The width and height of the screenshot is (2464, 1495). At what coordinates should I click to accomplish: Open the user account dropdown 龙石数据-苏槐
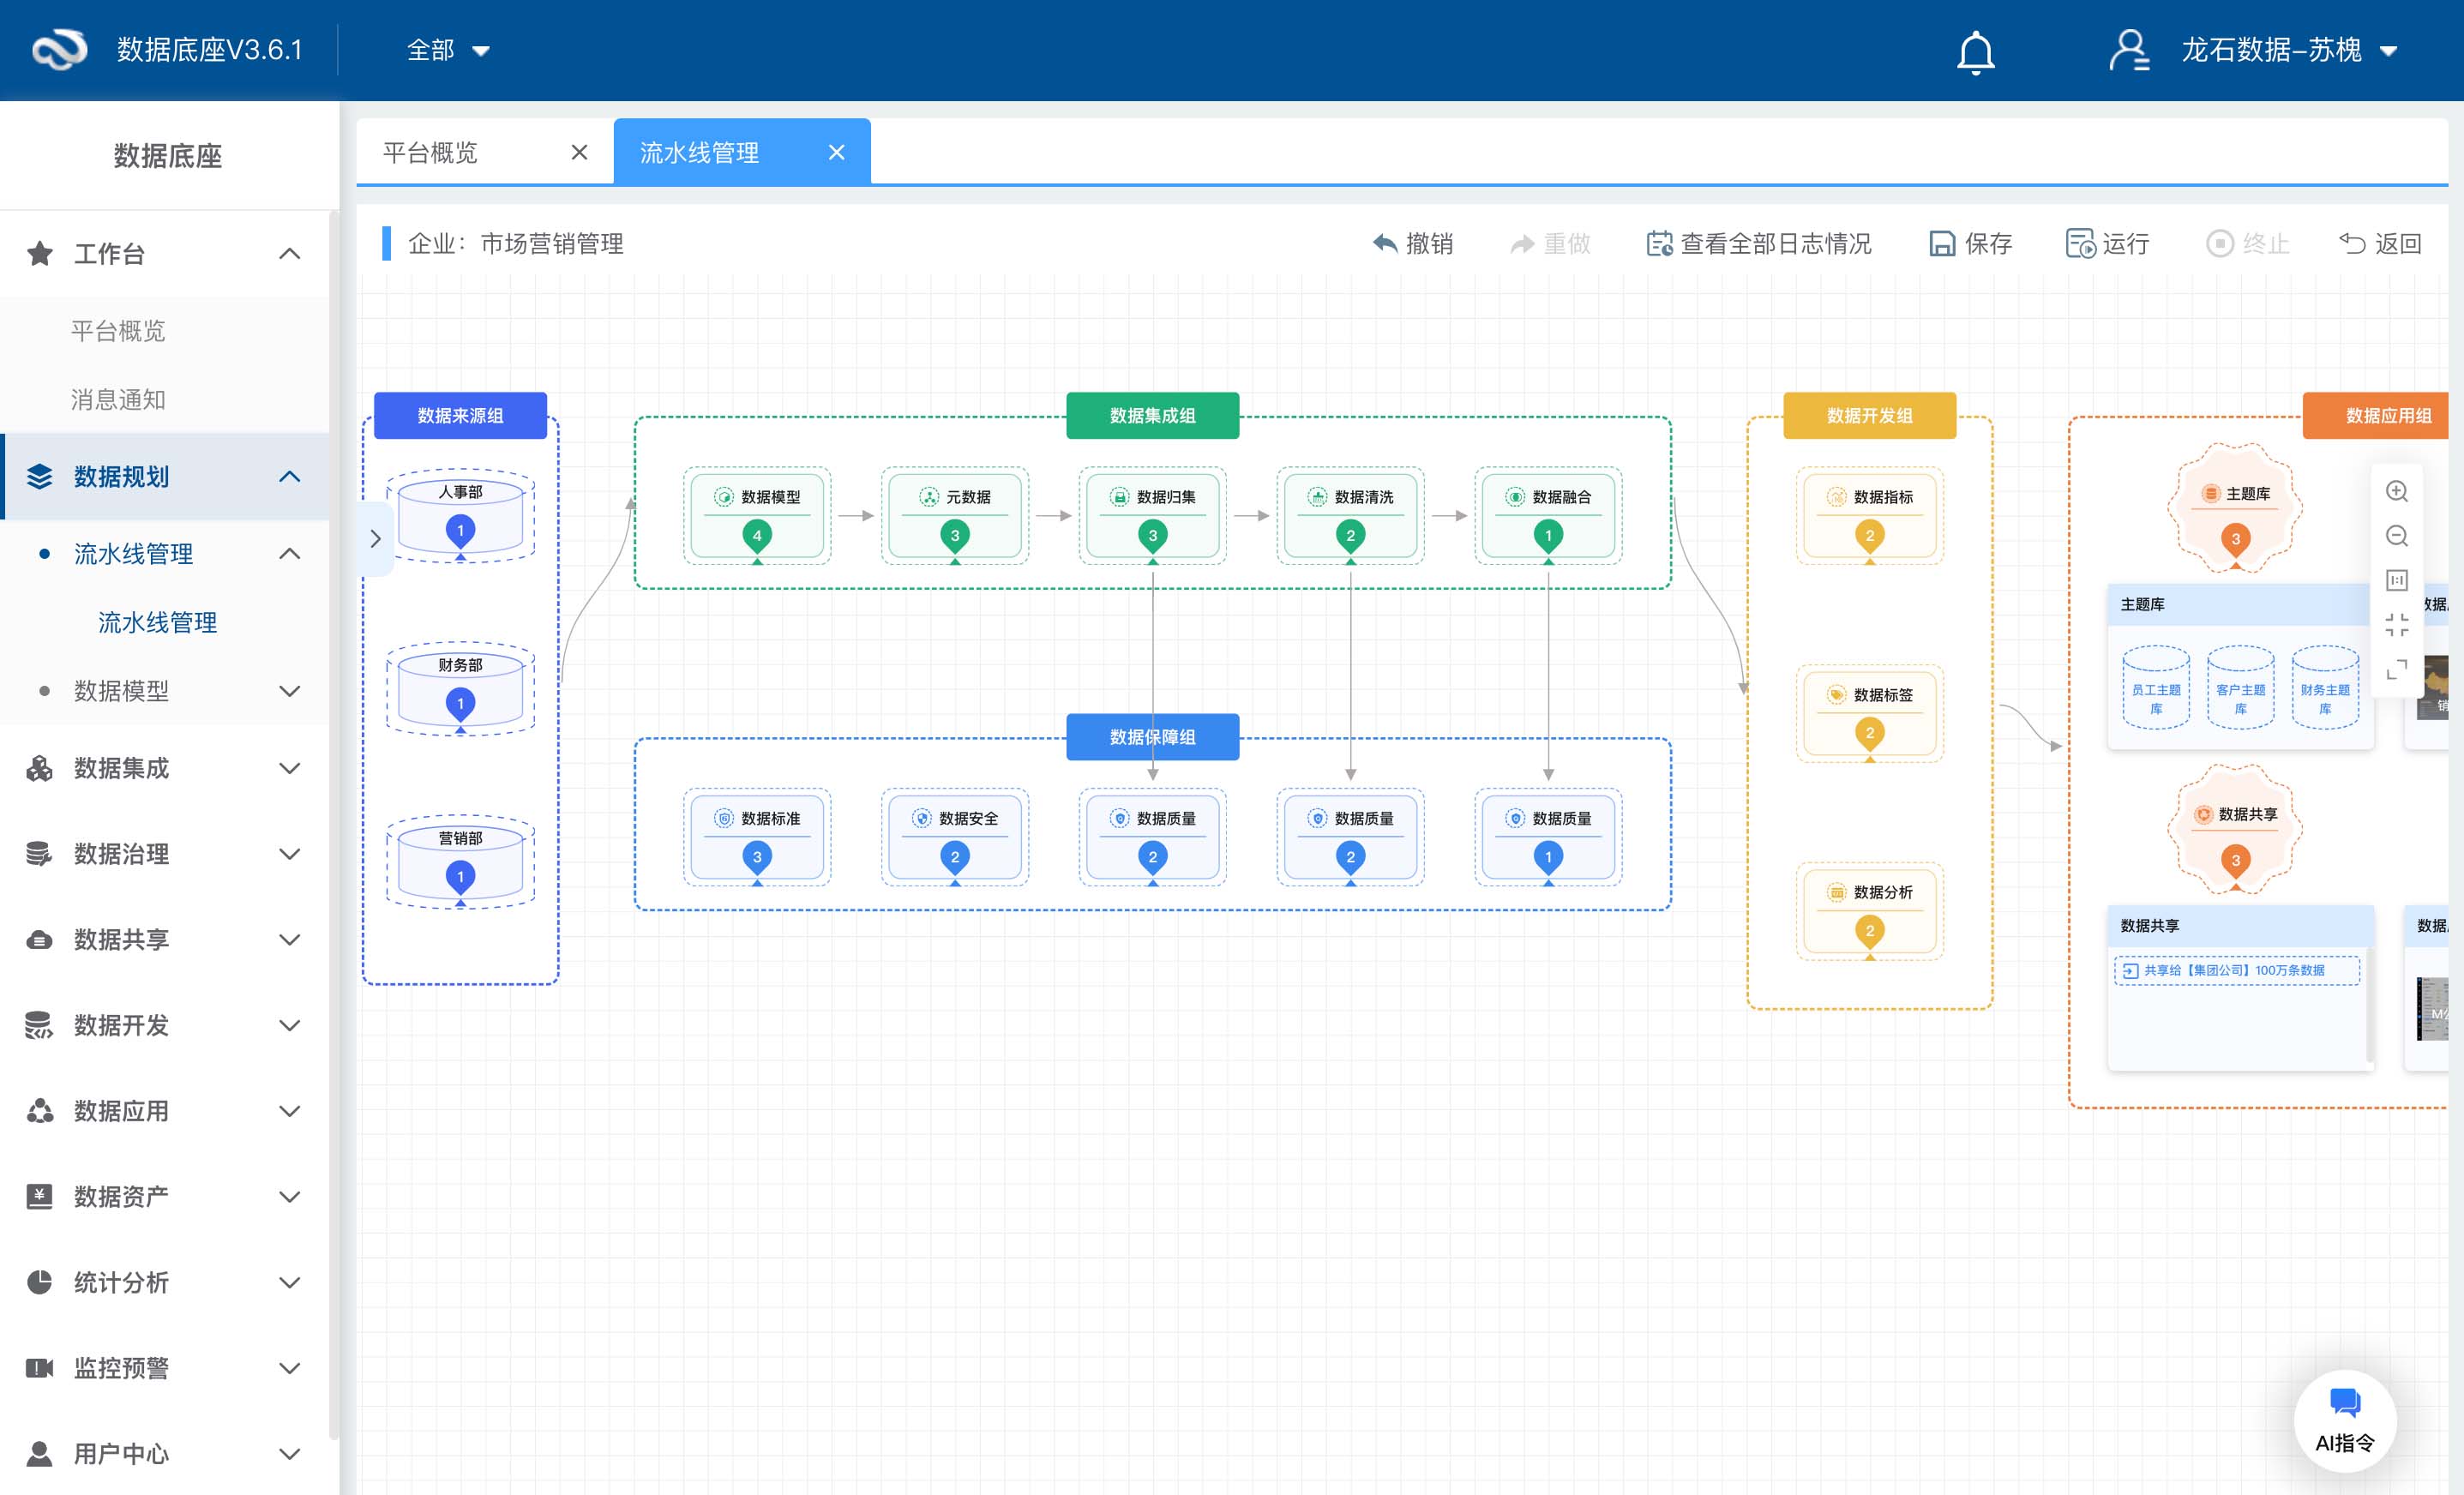coord(2270,50)
